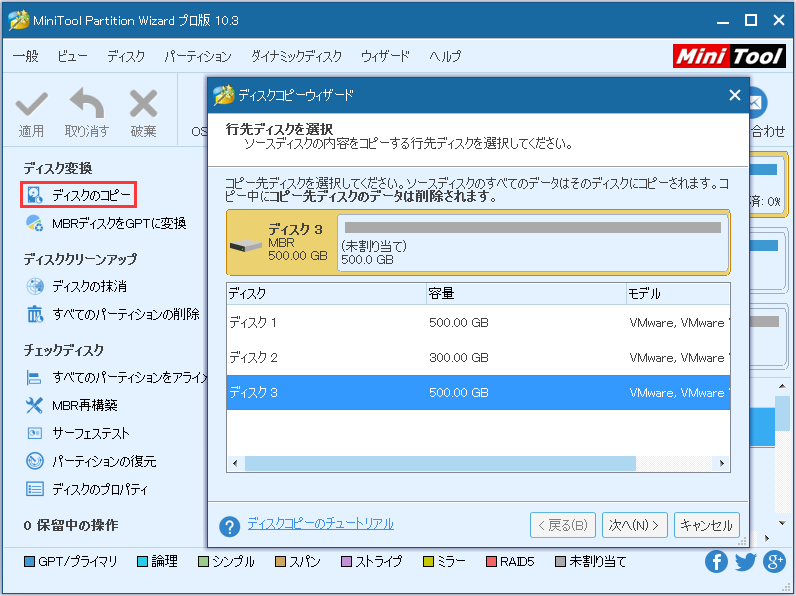Viewport: 796px width, 596px height.
Task: Click the help question mark icon in wizard
Action: 229,526
